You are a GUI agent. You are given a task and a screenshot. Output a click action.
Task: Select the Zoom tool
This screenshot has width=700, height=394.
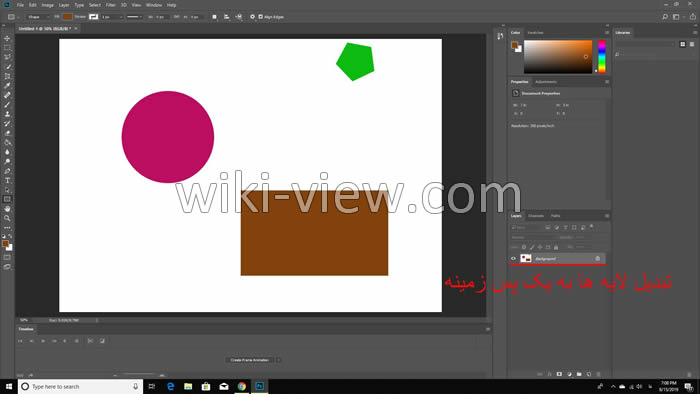coord(7,218)
